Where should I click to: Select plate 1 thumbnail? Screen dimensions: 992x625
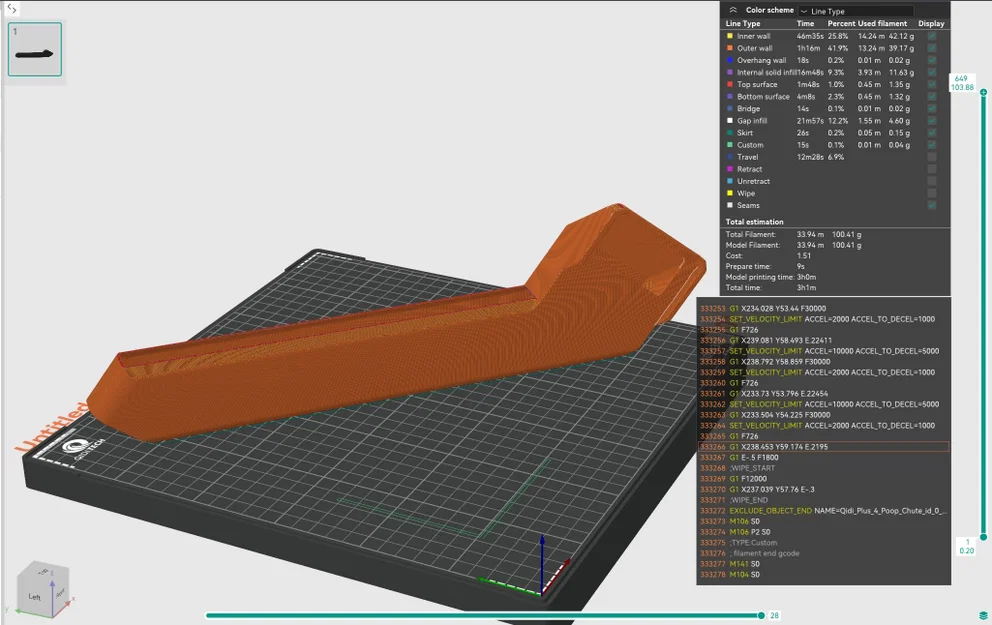(35, 49)
